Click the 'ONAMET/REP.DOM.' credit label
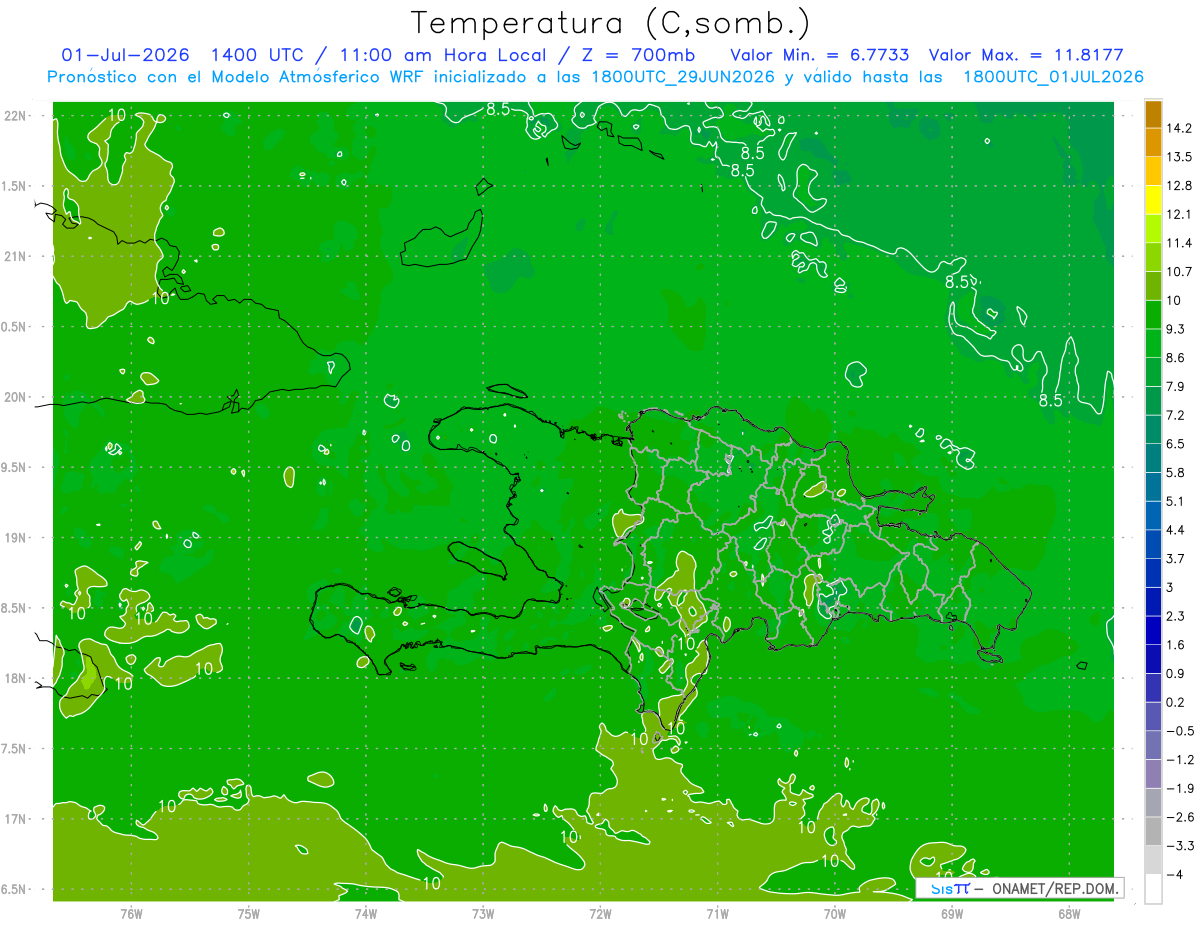This screenshot has width=1200, height=927. click(1054, 888)
